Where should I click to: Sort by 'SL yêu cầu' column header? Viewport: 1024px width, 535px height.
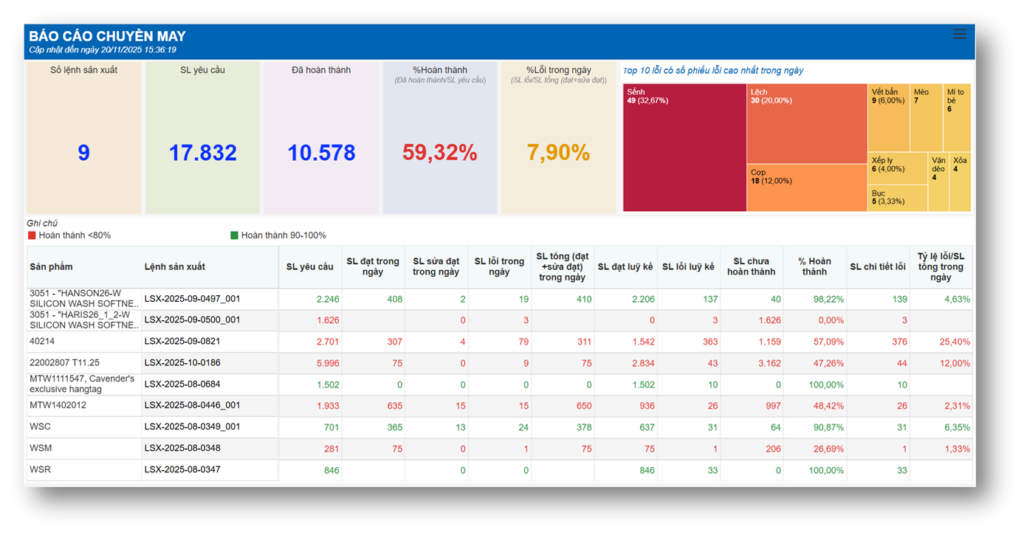309,267
